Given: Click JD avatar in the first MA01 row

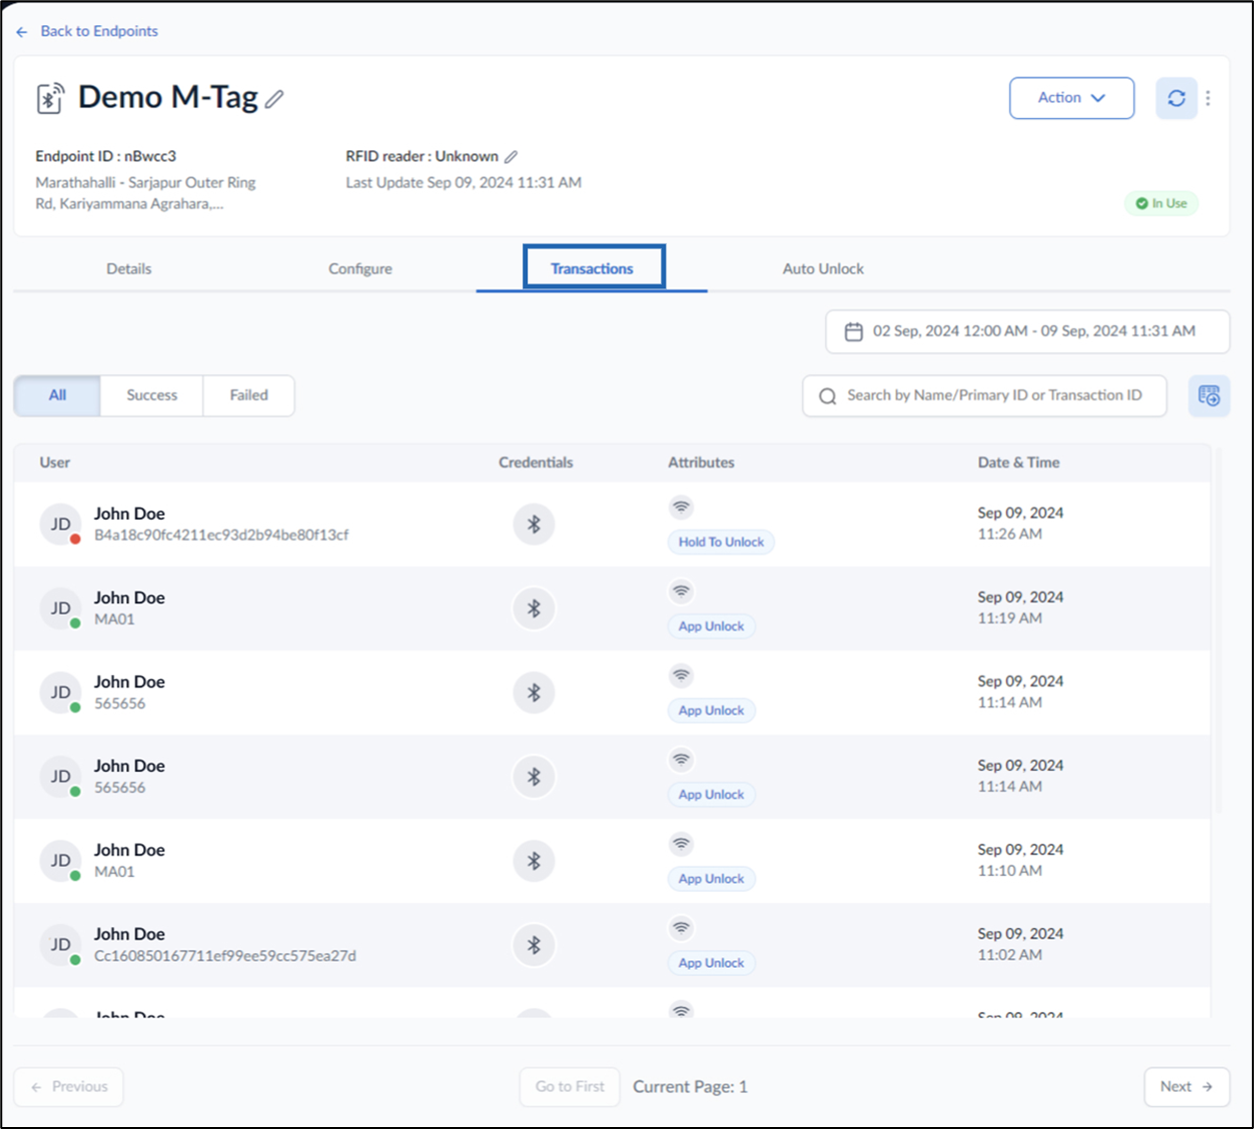Looking at the screenshot, I should coord(61,608).
